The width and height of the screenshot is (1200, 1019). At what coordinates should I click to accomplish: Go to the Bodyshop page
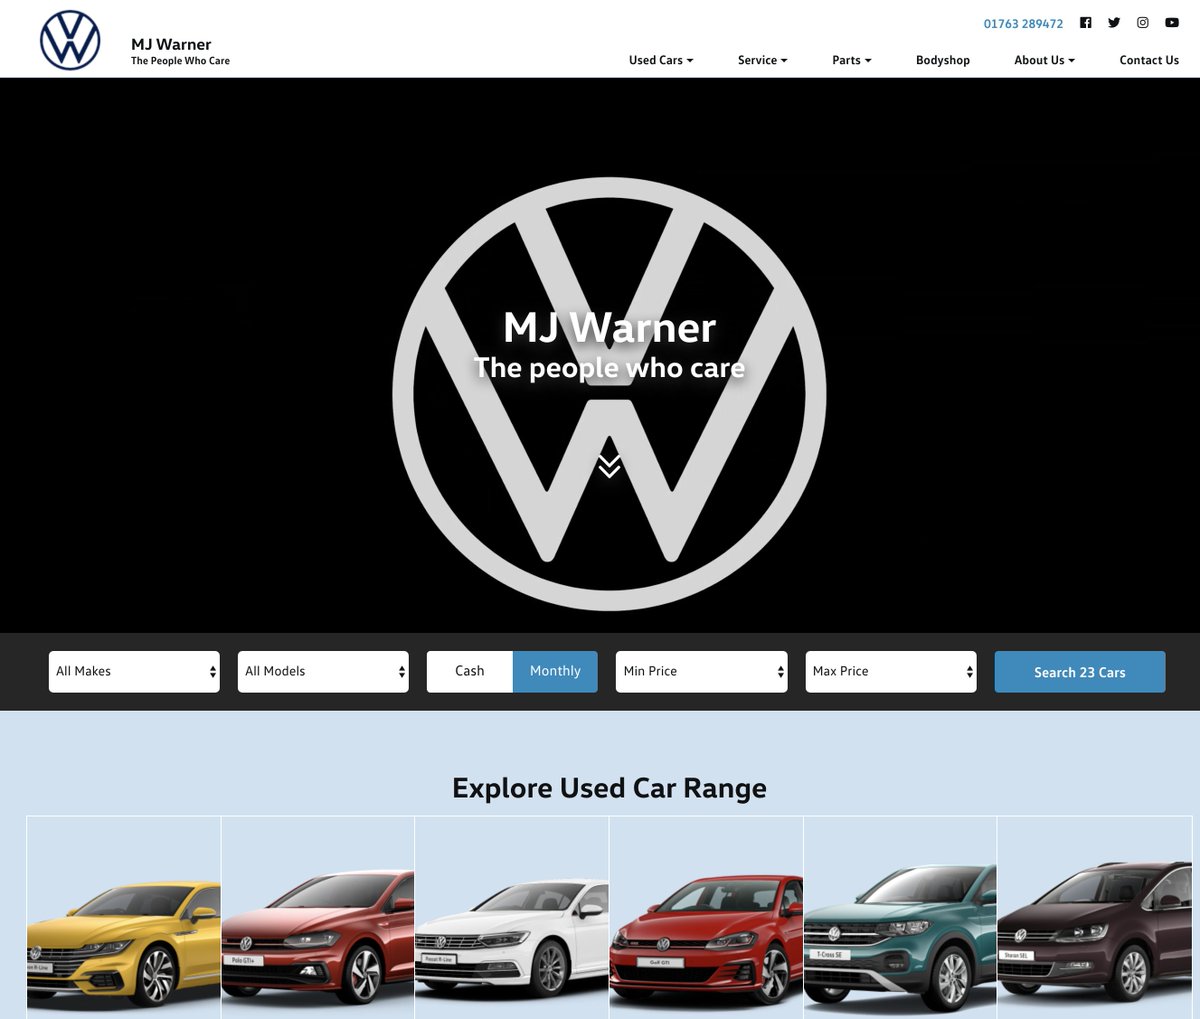tap(942, 60)
